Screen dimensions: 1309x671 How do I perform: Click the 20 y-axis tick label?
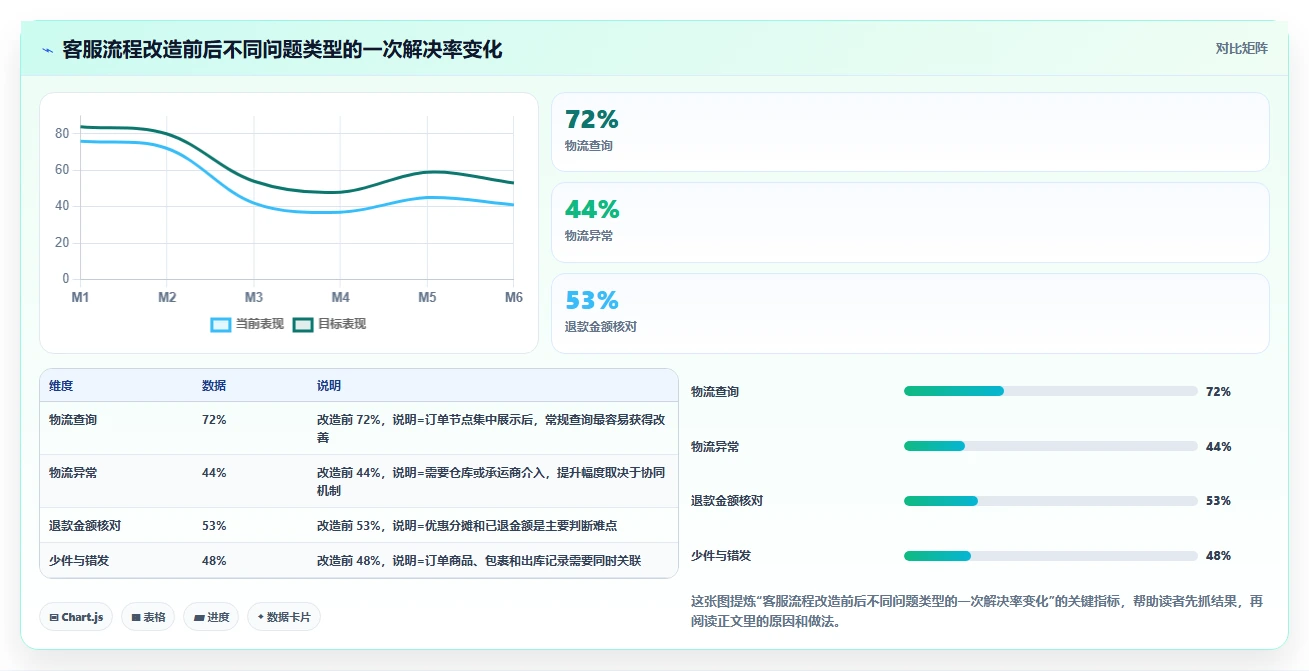[x=62, y=242]
